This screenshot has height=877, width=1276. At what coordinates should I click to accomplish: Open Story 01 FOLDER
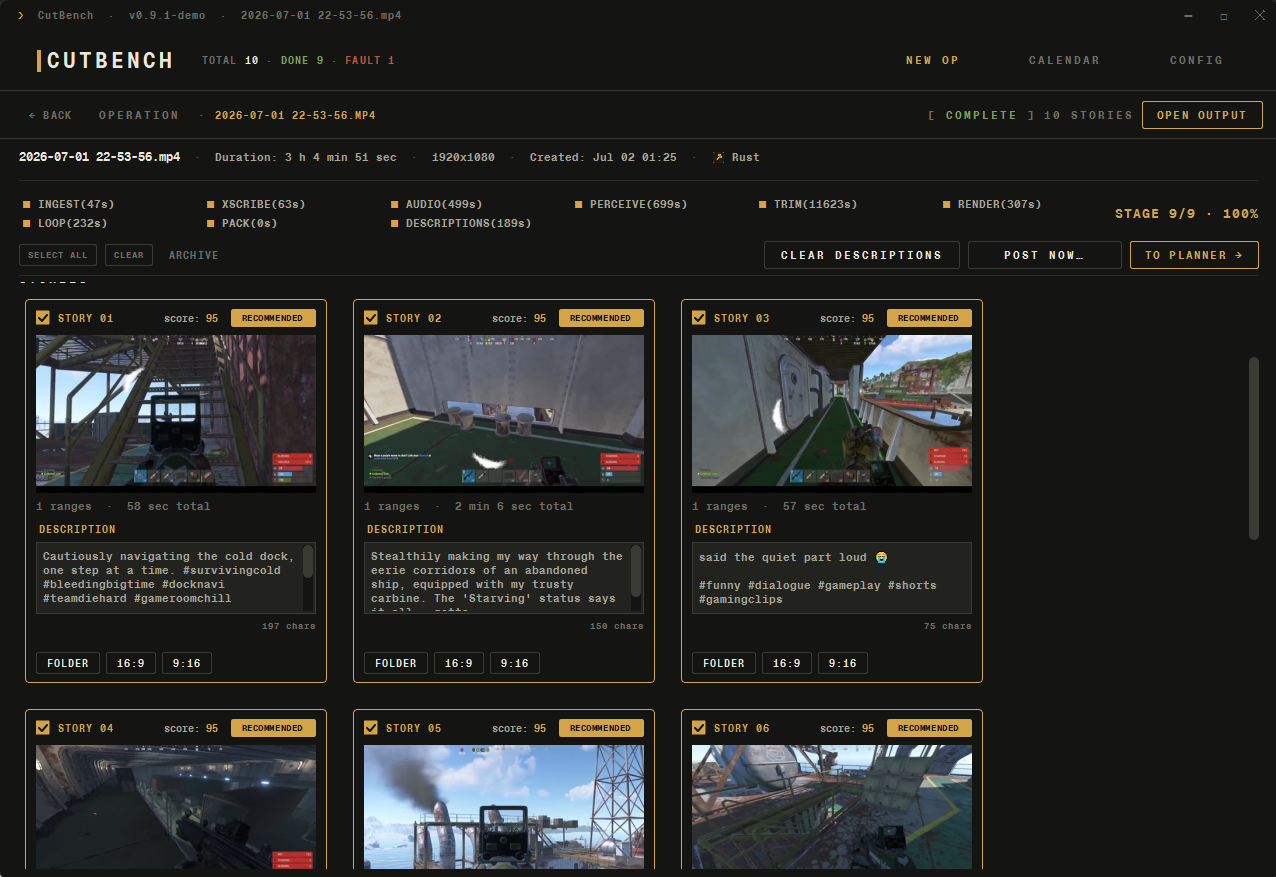pyautogui.click(x=68, y=663)
